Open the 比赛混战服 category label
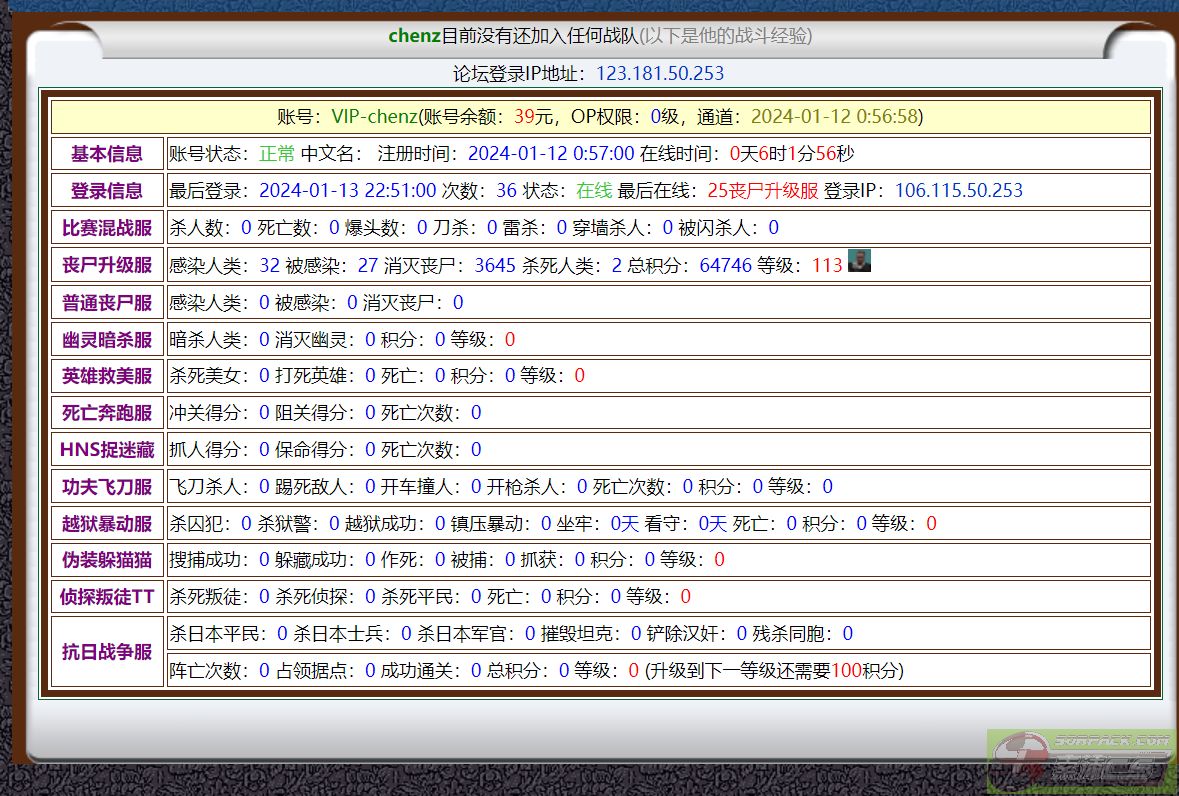 (x=107, y=228)
